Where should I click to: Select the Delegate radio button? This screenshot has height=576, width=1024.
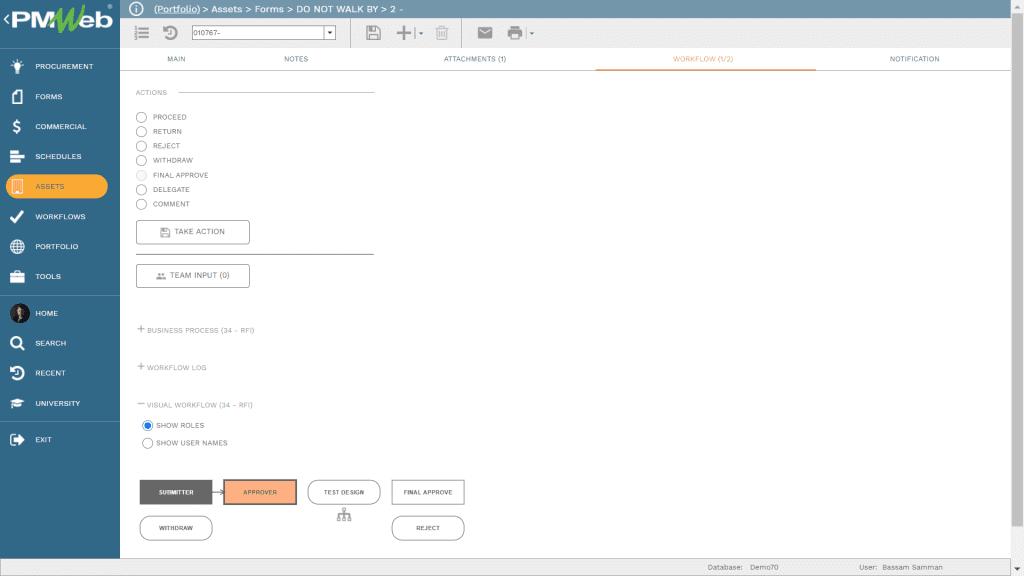click(142, 190)
